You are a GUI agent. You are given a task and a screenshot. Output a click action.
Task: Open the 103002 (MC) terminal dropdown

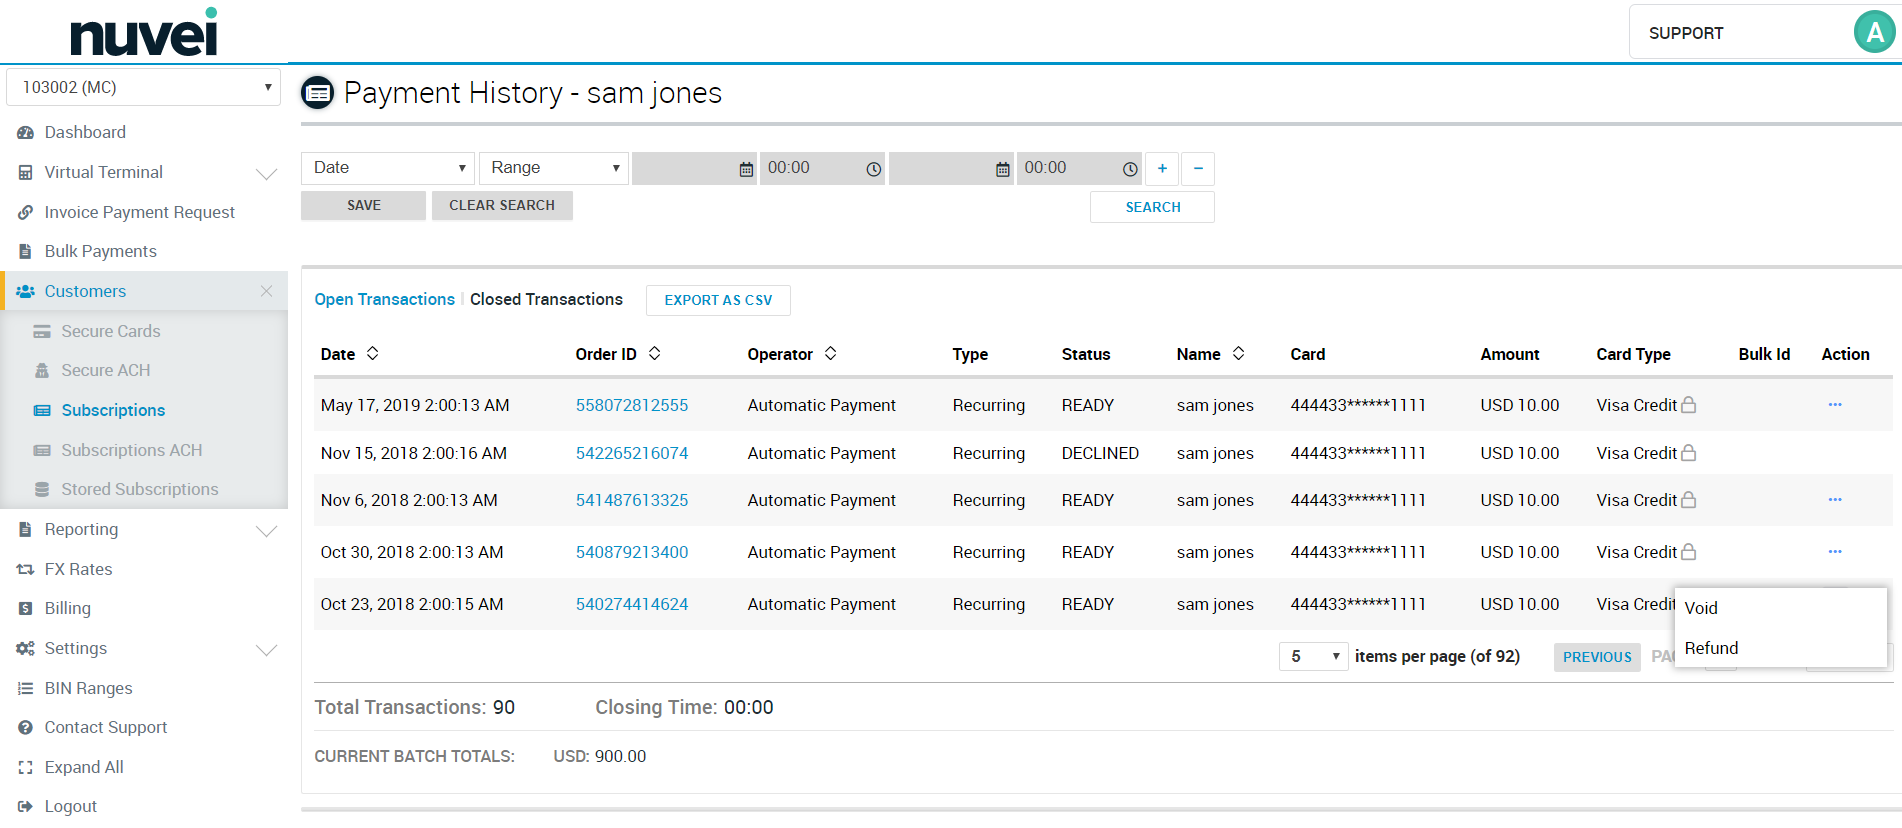pyautogui.click(x=144, y=87)
